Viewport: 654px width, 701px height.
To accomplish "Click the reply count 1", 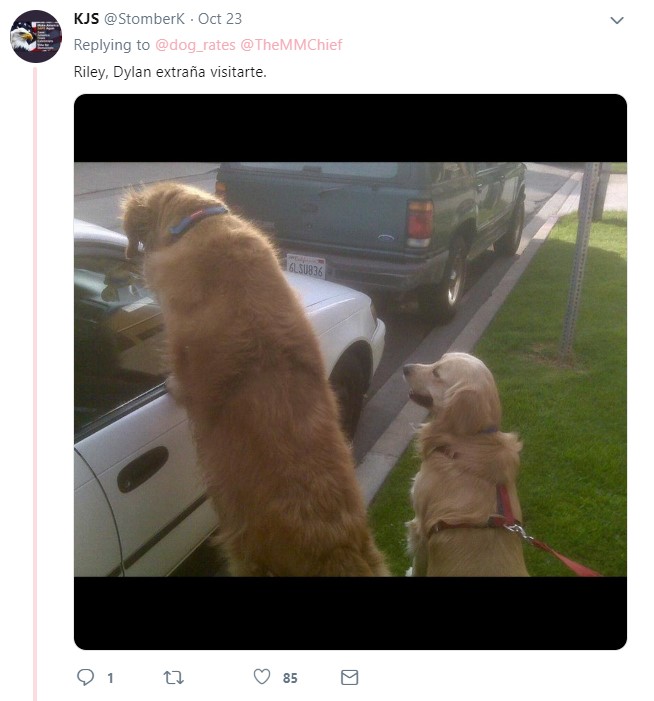I will [110, 678].
